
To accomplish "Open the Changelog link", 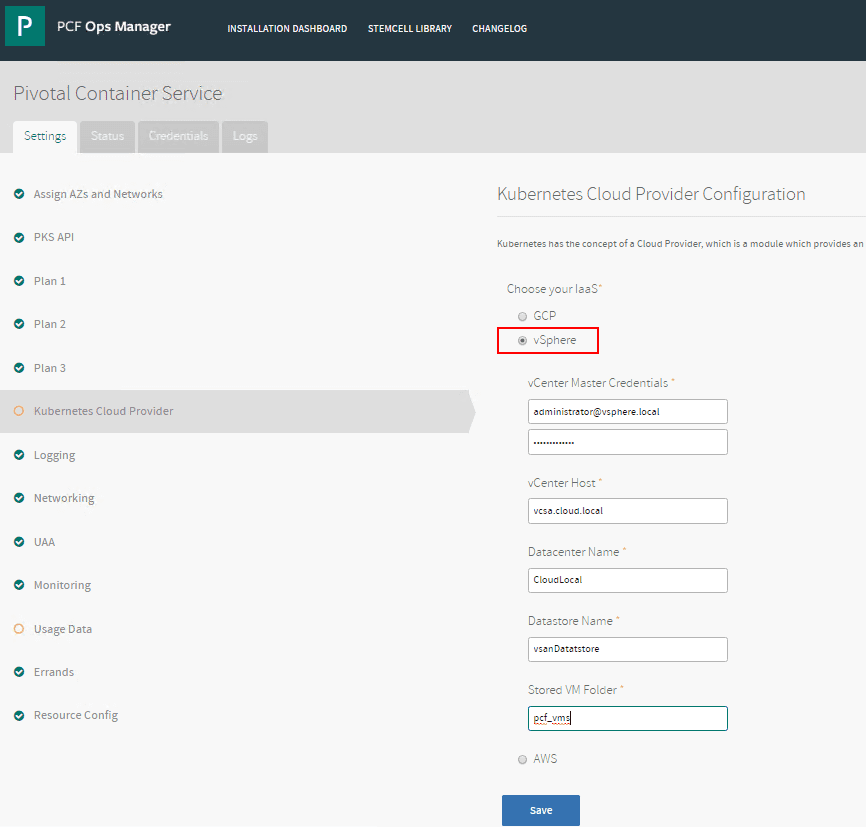I will pyautogui.click(x=499, y=29).
